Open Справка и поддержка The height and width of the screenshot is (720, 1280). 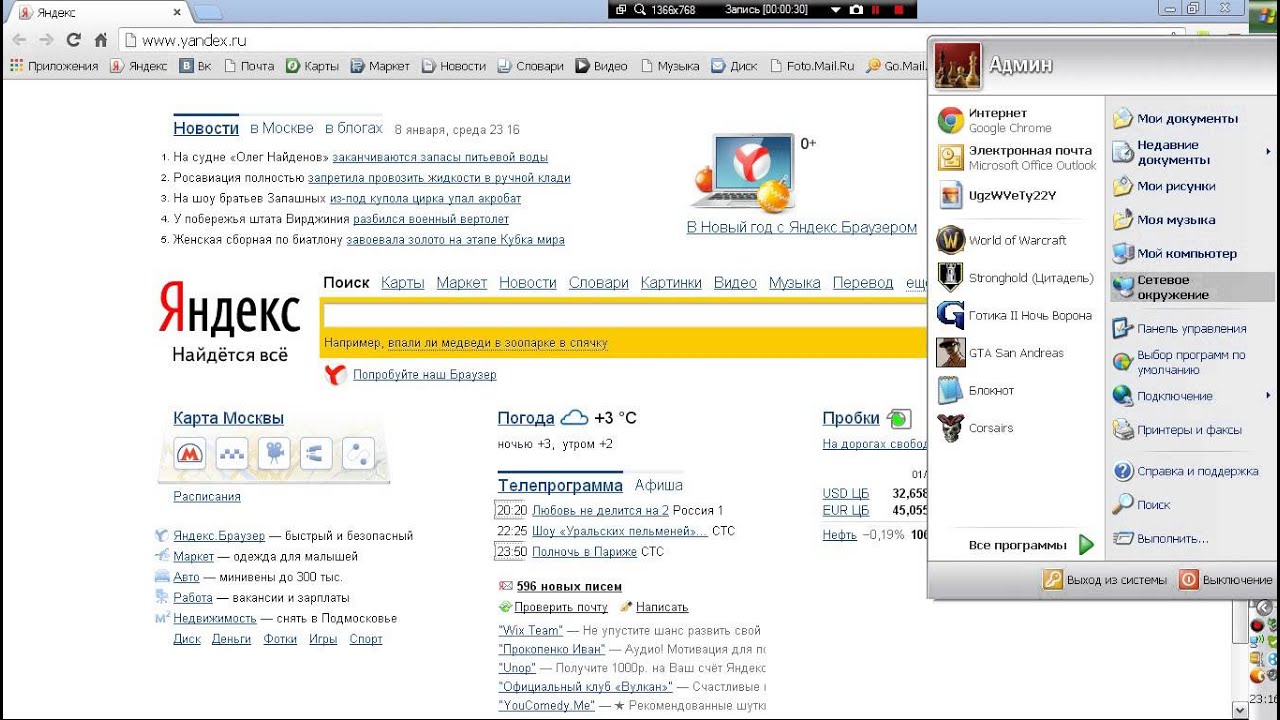(x=1192, y=471)
